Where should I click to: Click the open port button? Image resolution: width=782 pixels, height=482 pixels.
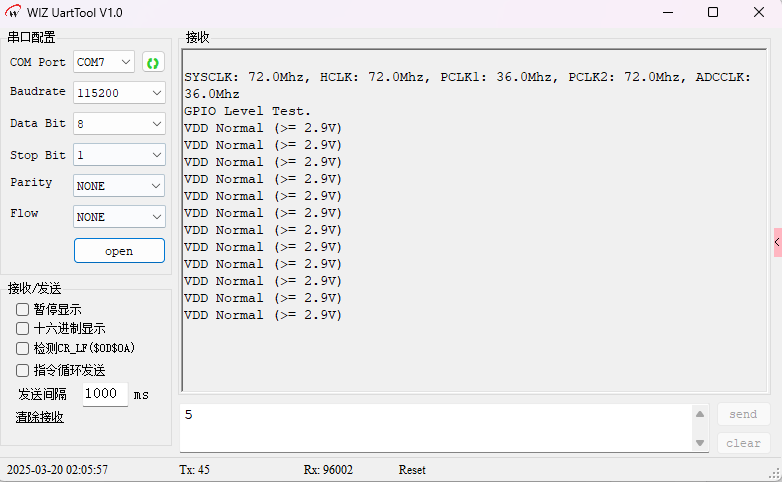click(119, 251)
